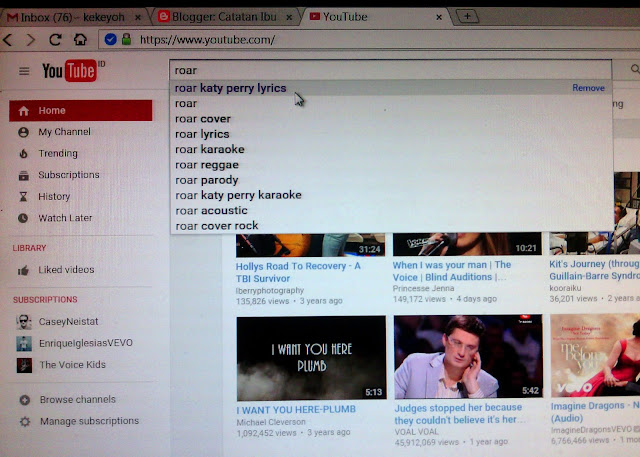Close the YouTube tab
The height and width of the screenshot is (457, 640).
click(x=439, y=17)
